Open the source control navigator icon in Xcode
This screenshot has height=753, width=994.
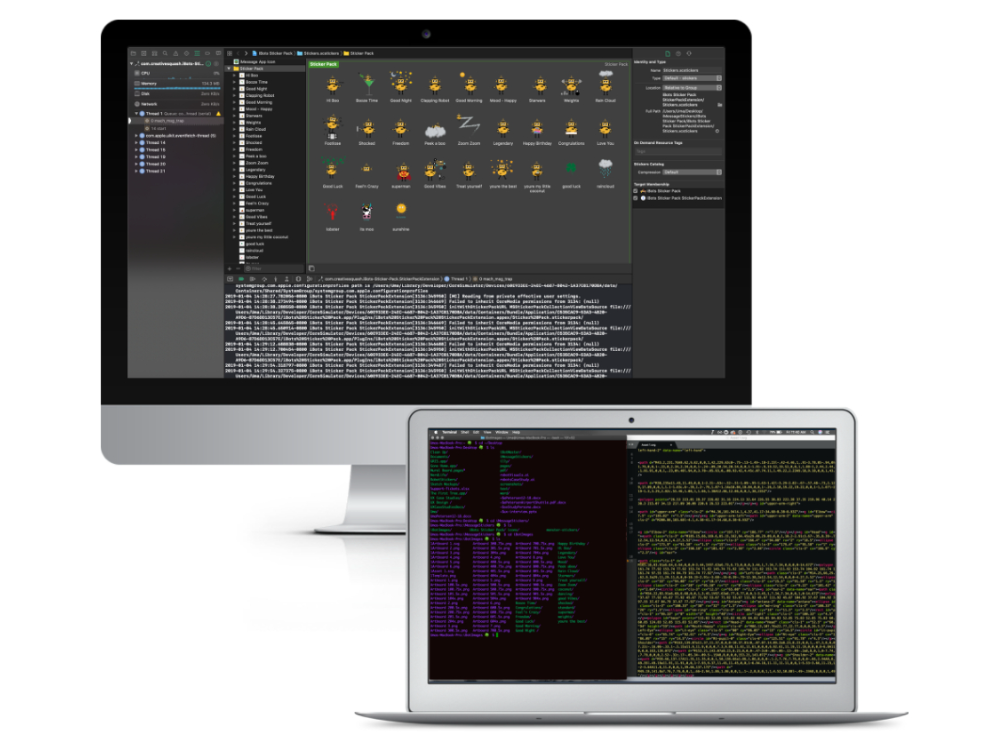pos(144,53)
